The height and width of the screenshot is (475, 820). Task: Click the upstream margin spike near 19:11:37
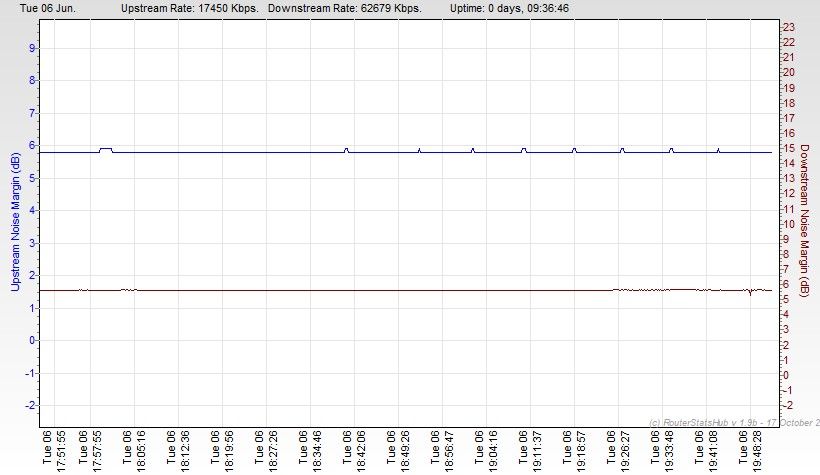(x=523, y=150)
